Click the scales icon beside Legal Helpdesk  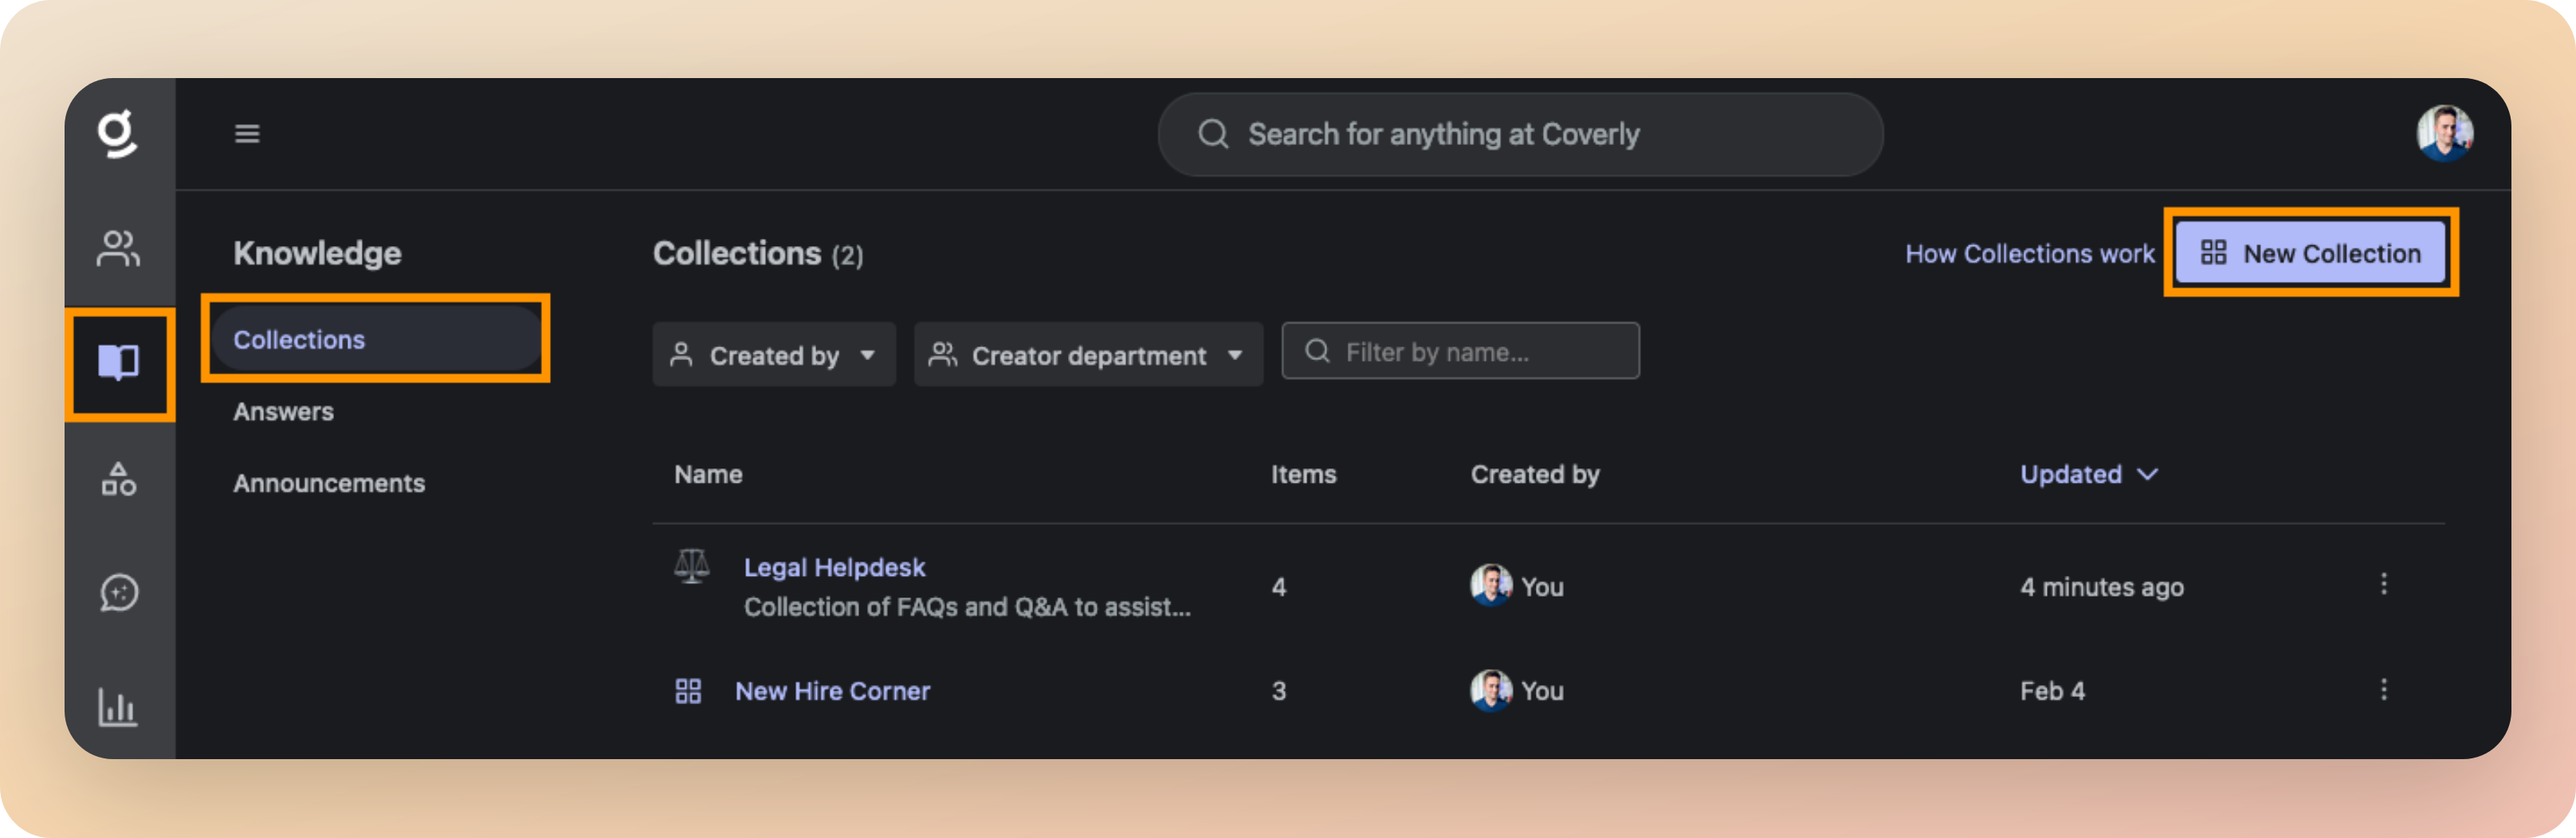pyautogui.click(x=691, y=566)
